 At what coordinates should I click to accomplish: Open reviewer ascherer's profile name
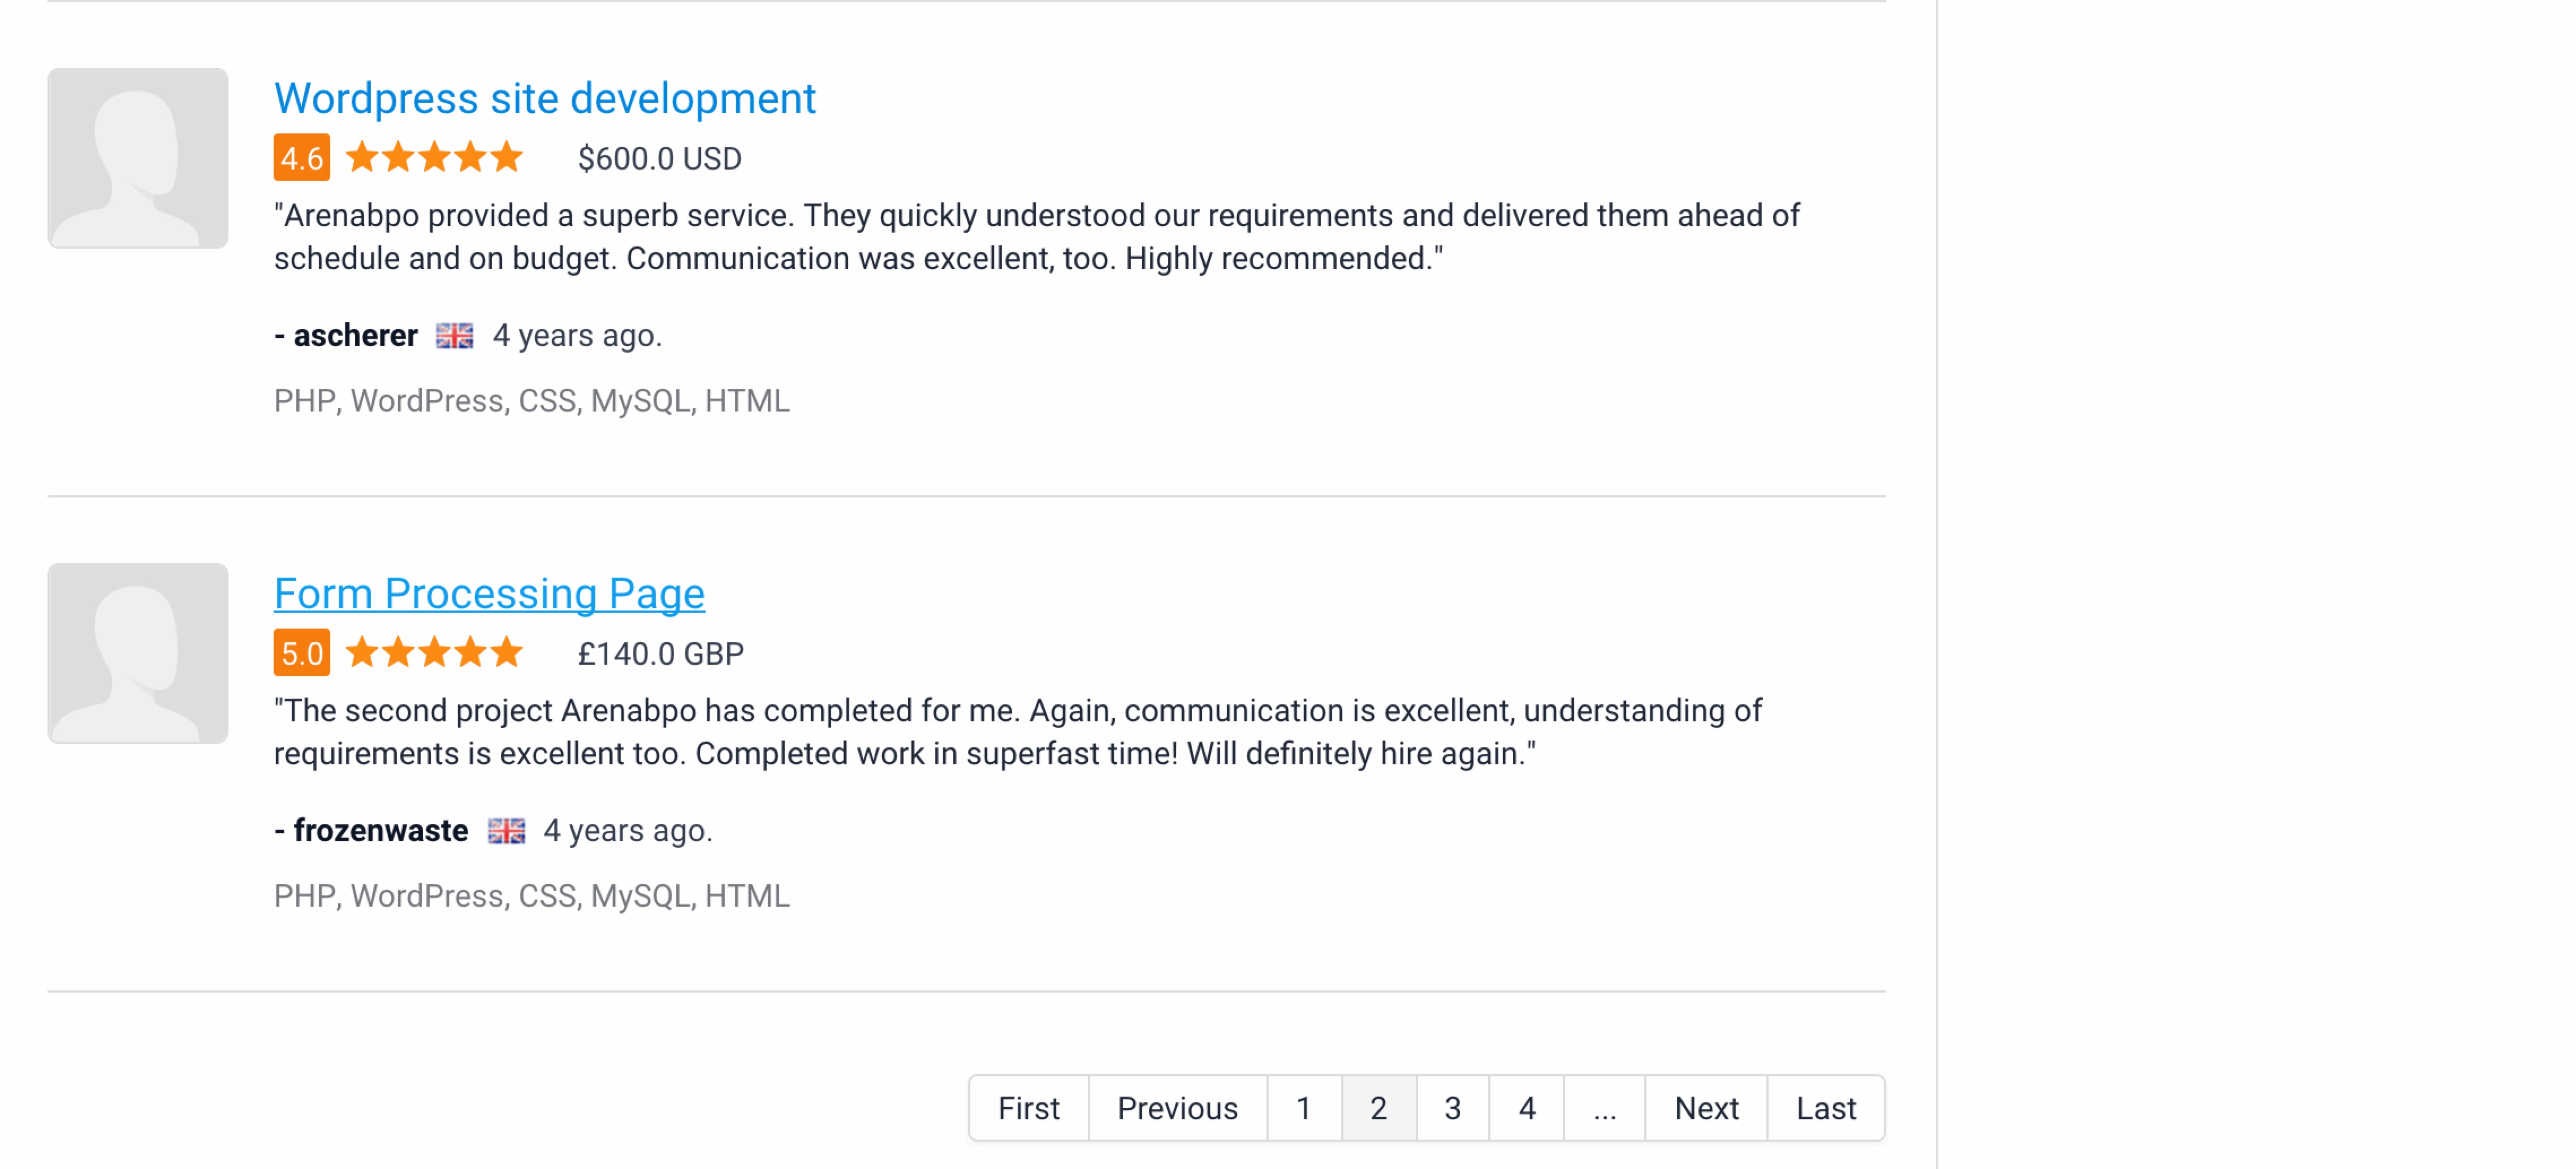355,336
